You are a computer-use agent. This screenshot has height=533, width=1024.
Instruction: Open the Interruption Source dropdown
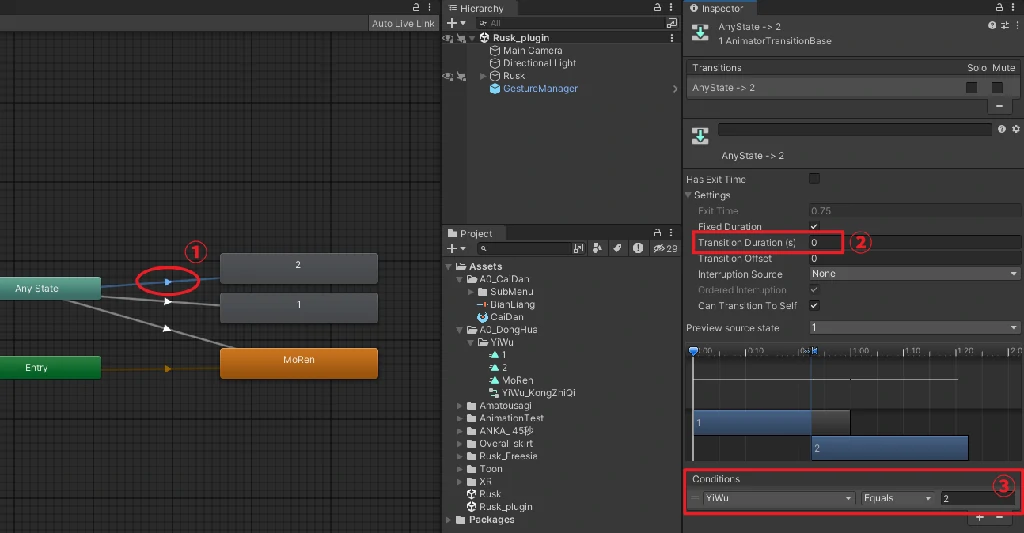tap(914, 274)
